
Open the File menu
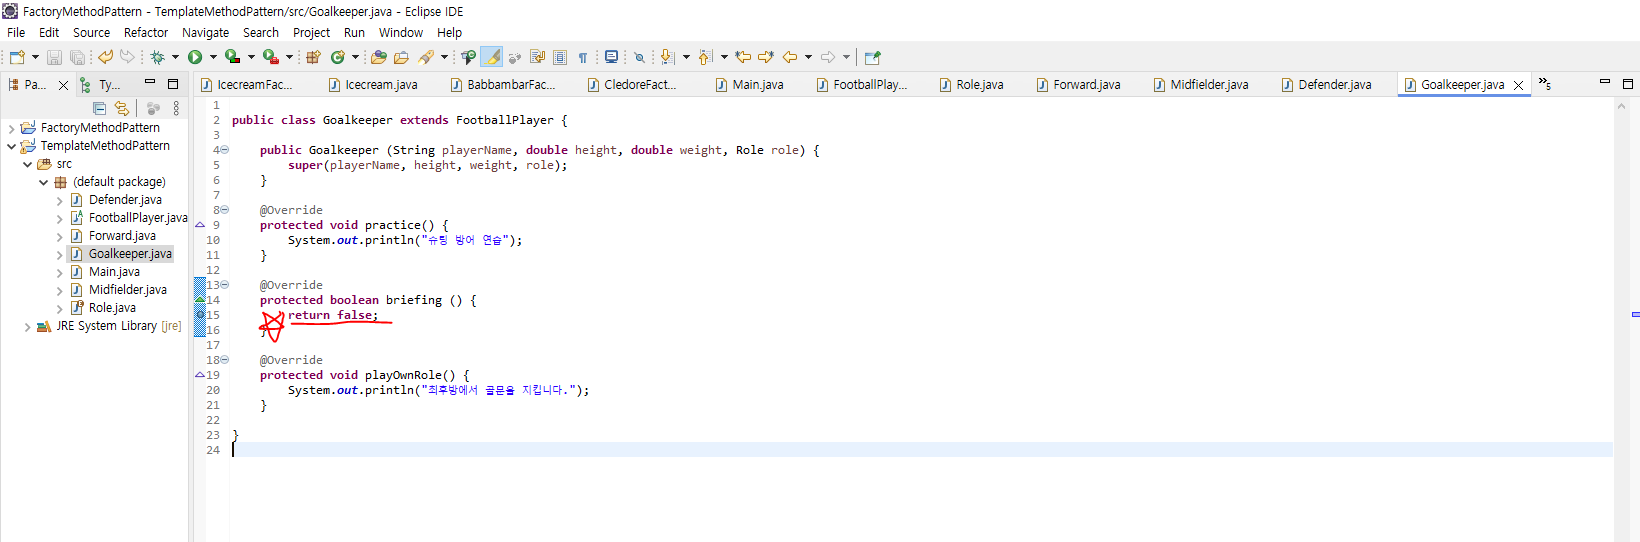(16, 32)
